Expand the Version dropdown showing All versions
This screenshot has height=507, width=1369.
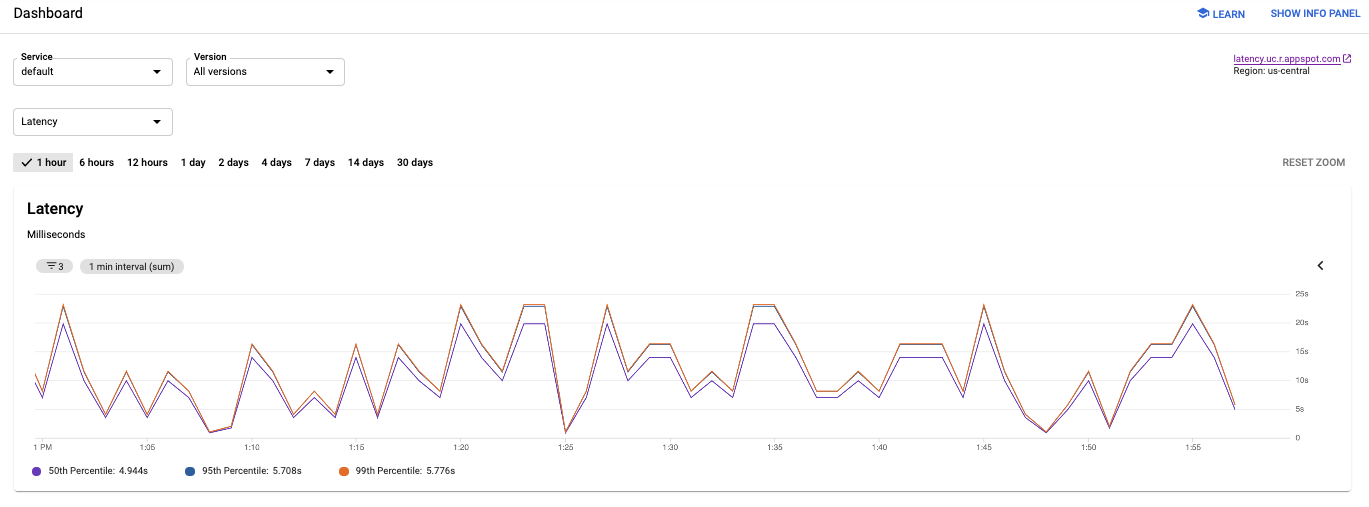265,72
